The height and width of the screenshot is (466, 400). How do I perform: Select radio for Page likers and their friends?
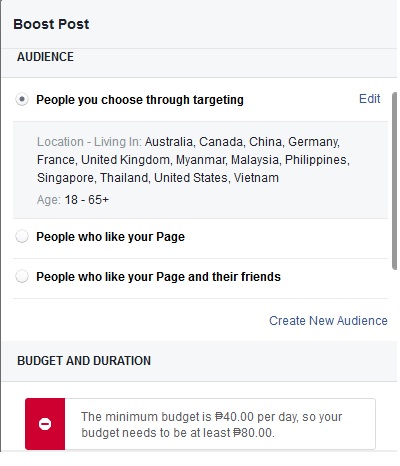pyautogui.click(x=22, y=277)
